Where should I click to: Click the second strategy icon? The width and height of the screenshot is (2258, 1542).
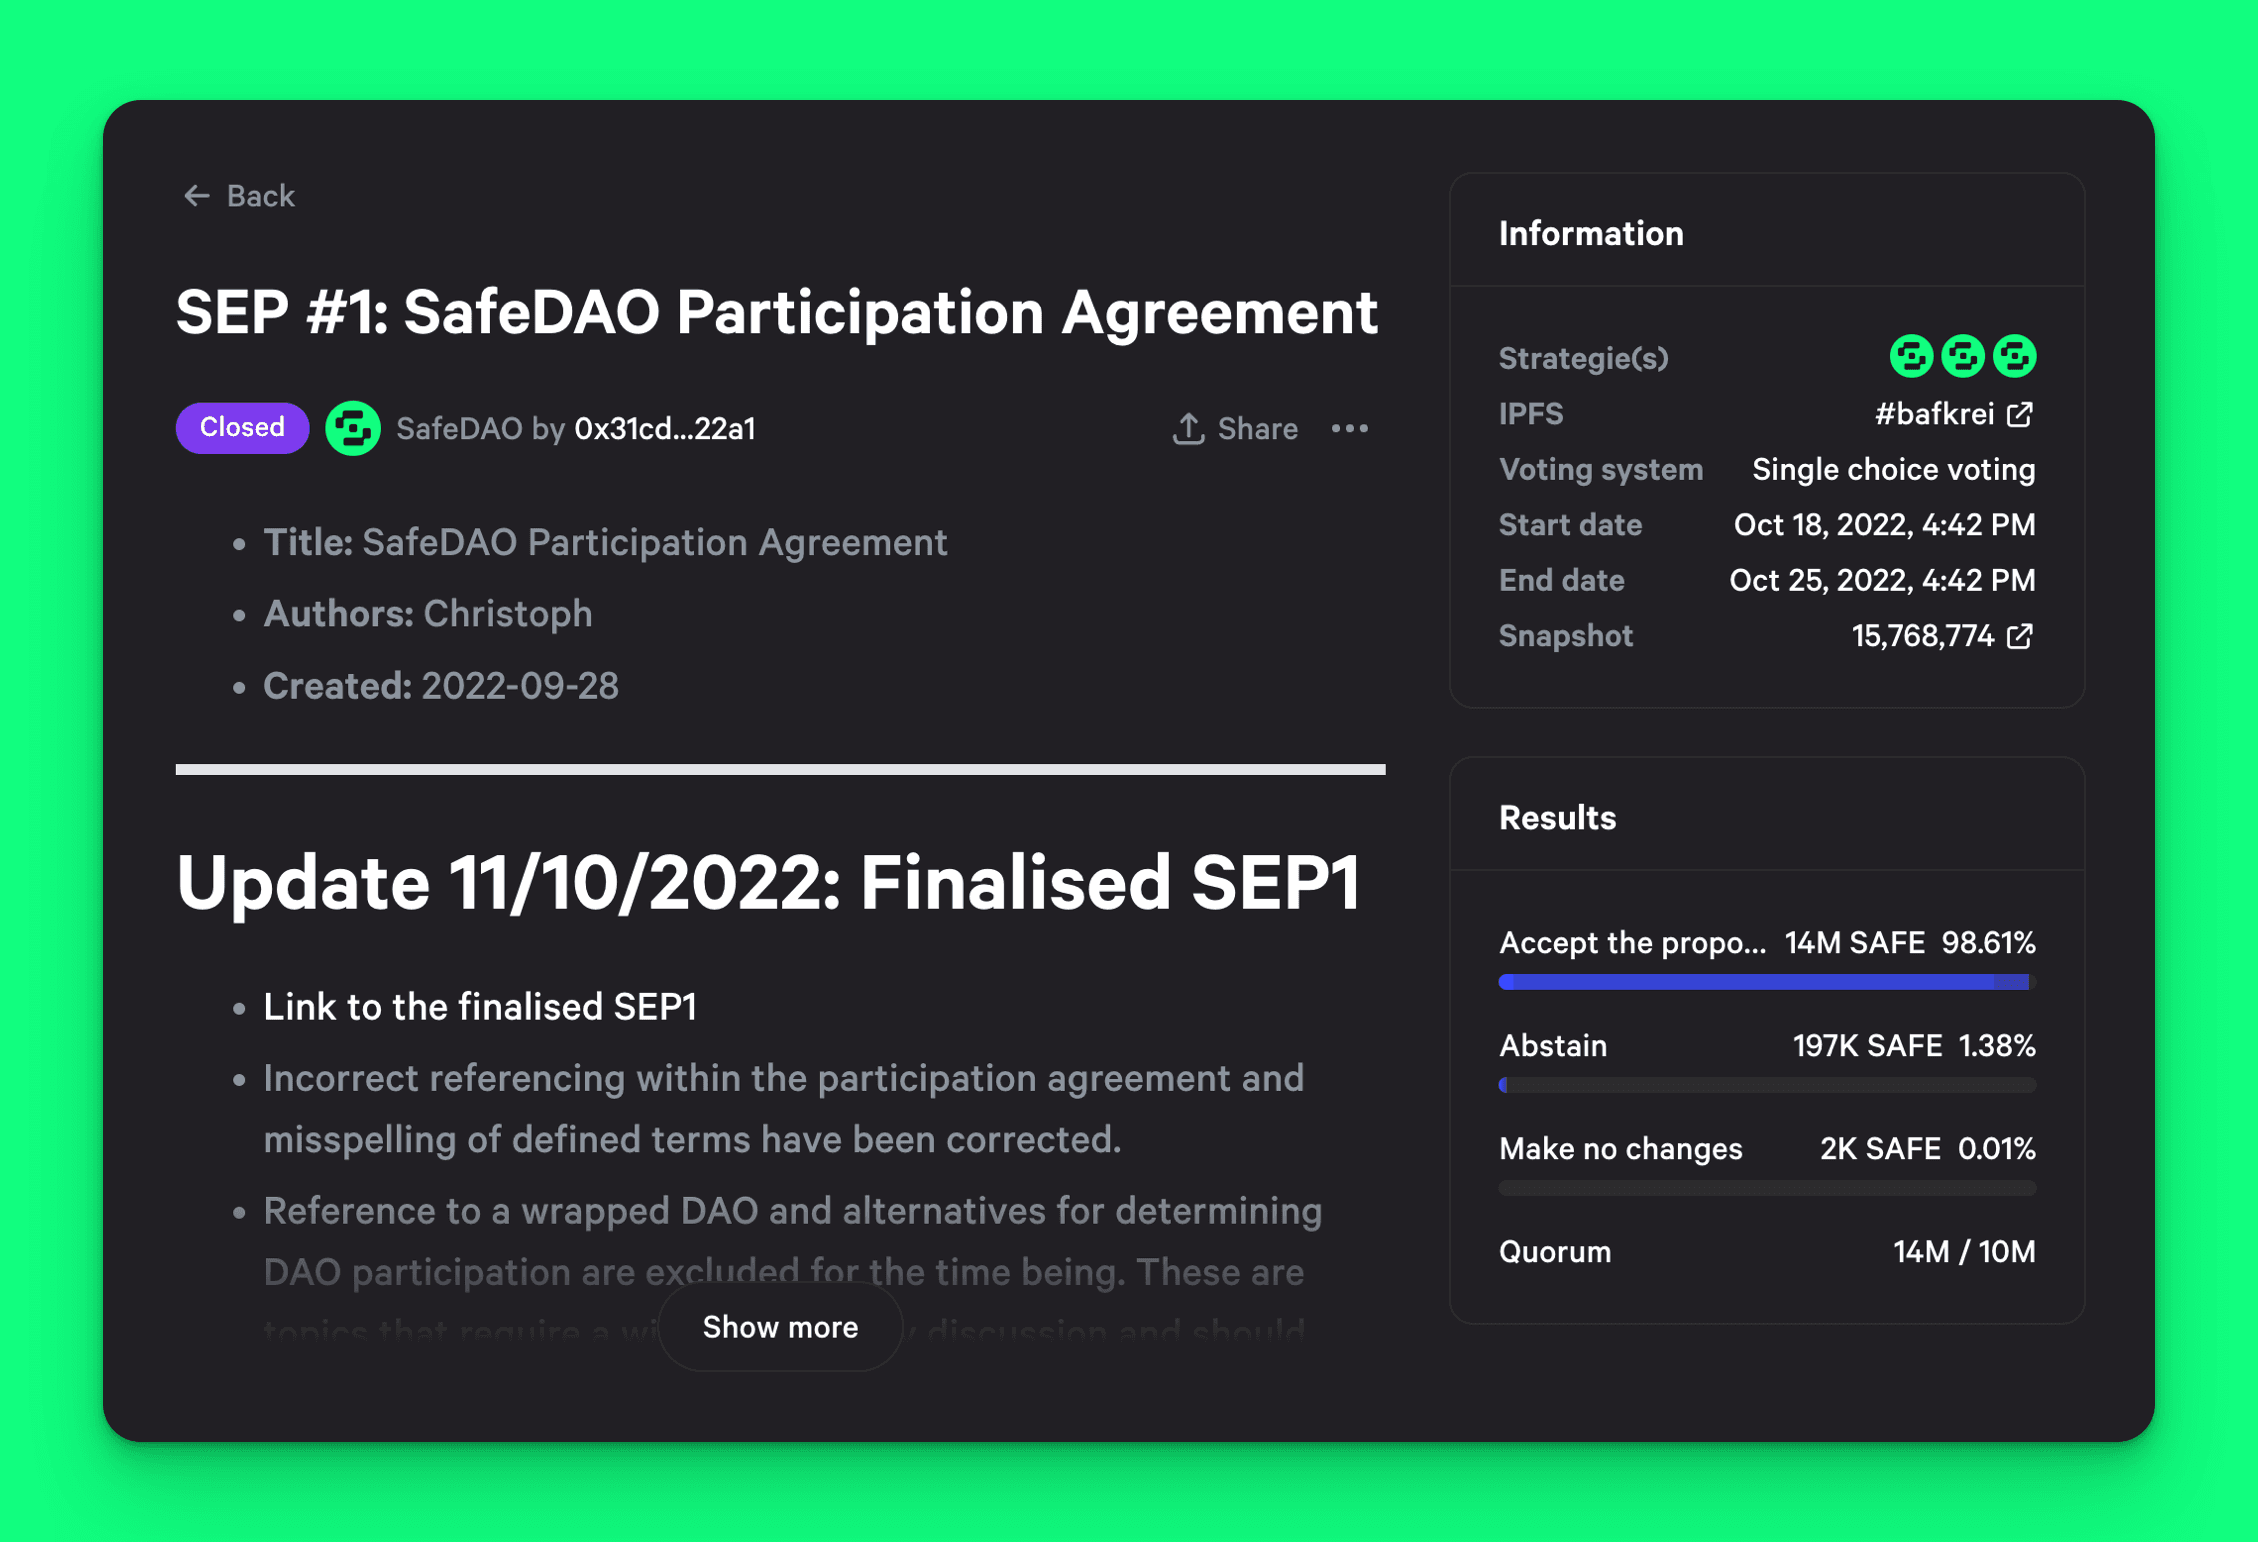(1962, 356)
